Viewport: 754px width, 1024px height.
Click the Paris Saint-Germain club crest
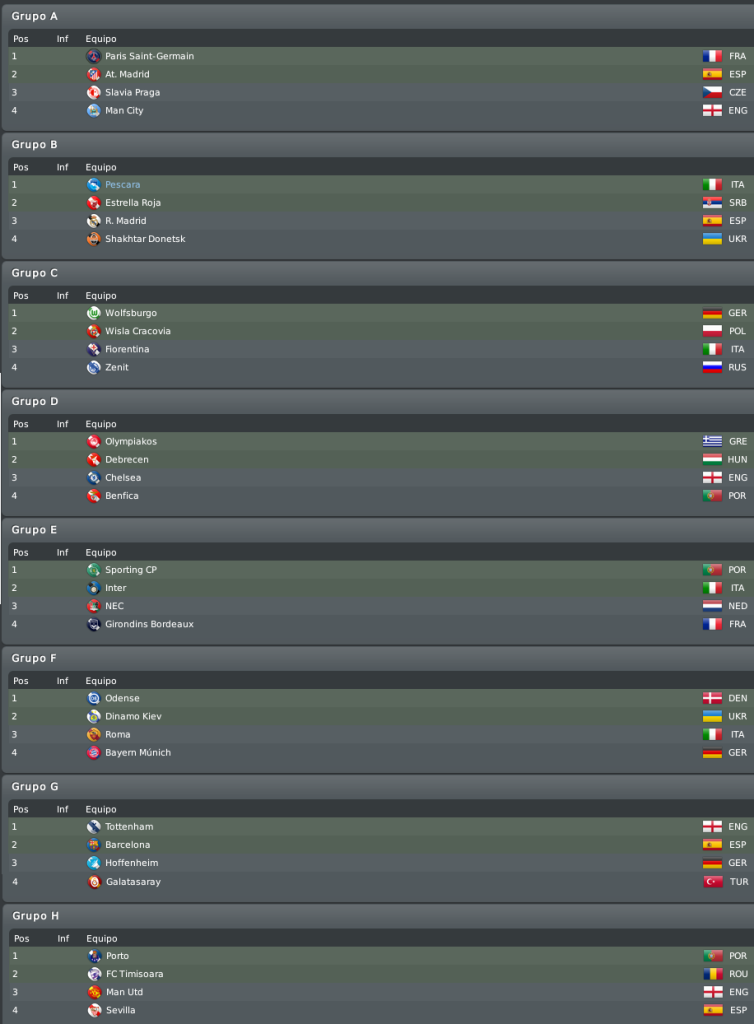pyautogui.click(x=93, y=56)
